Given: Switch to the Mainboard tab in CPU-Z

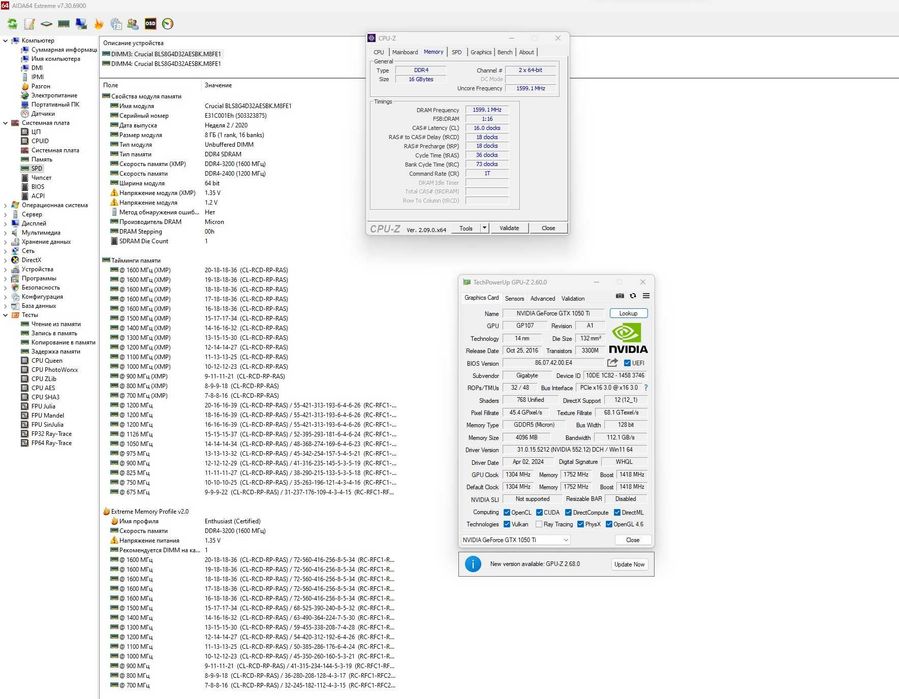Looking at the screenshot, I should pyautogui.click(x=405, y=52).
